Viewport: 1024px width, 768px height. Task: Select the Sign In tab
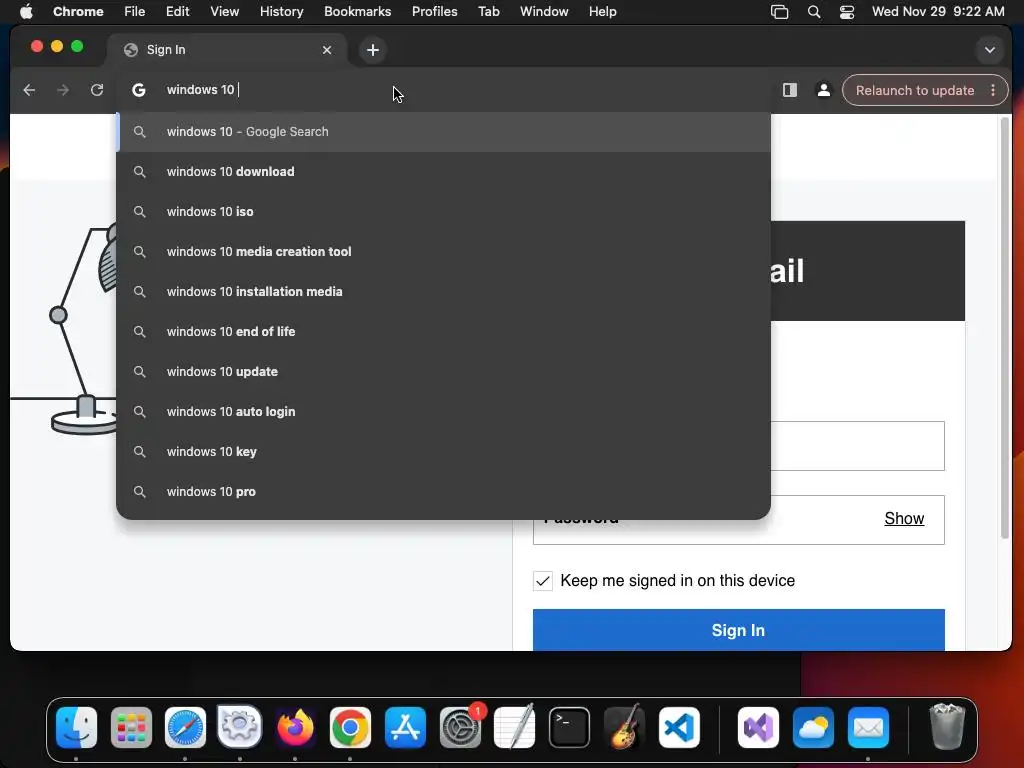pyautogui.click(x=226, y=50)
